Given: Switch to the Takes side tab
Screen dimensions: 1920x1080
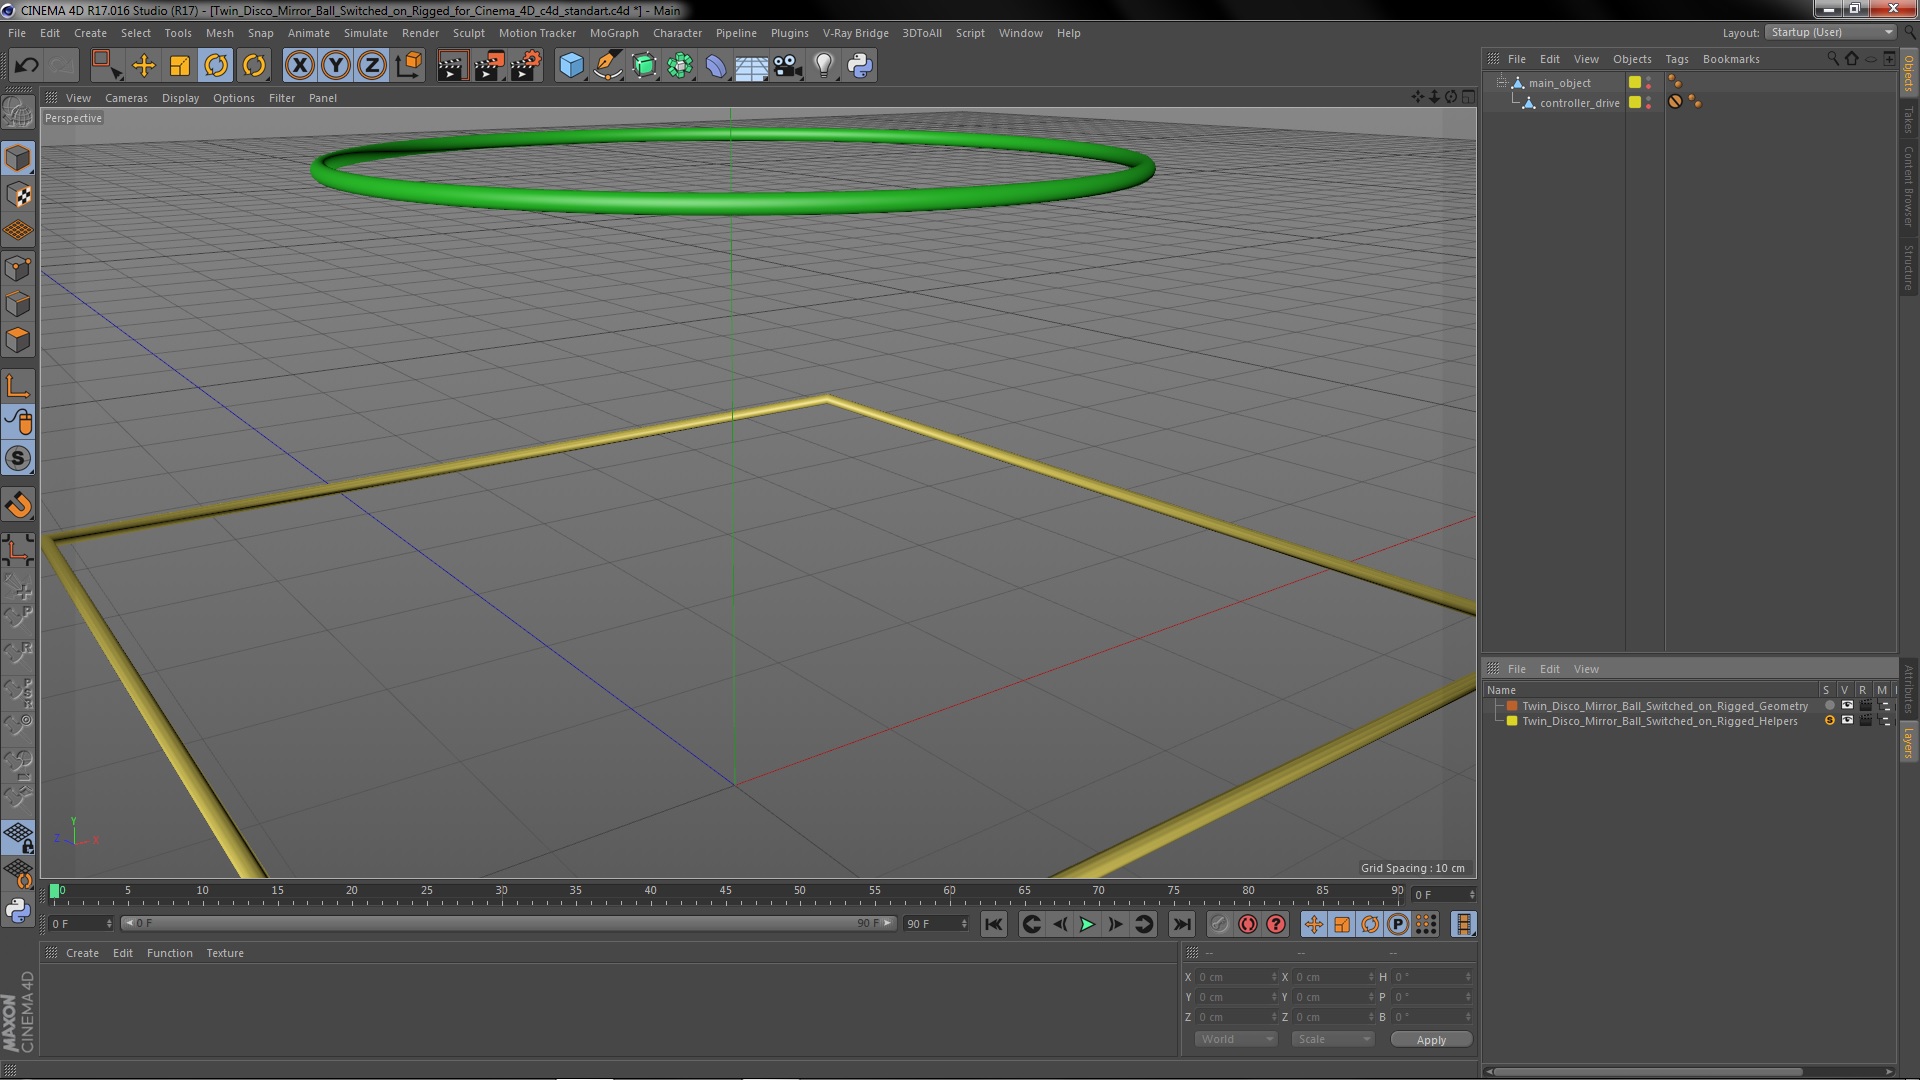Looking at the screenshot, I should (1909, 119).
